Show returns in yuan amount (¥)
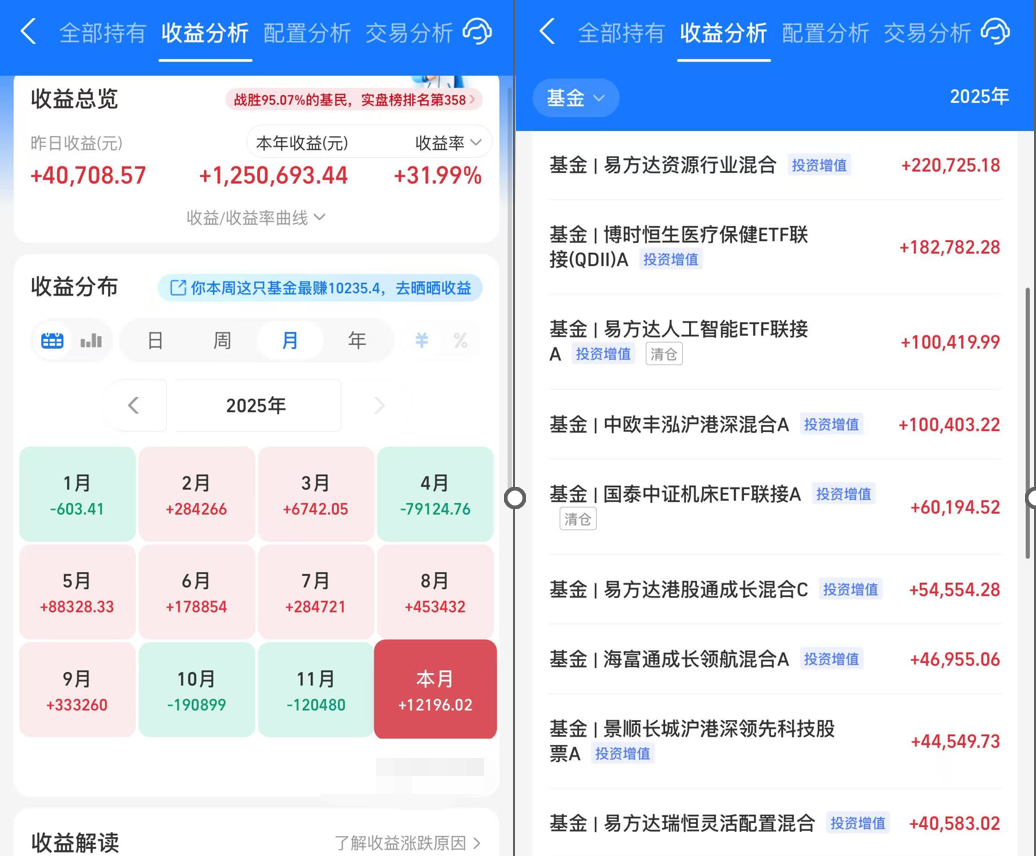The height and width of the screenshot is (856, 1036). coord(422,341)
